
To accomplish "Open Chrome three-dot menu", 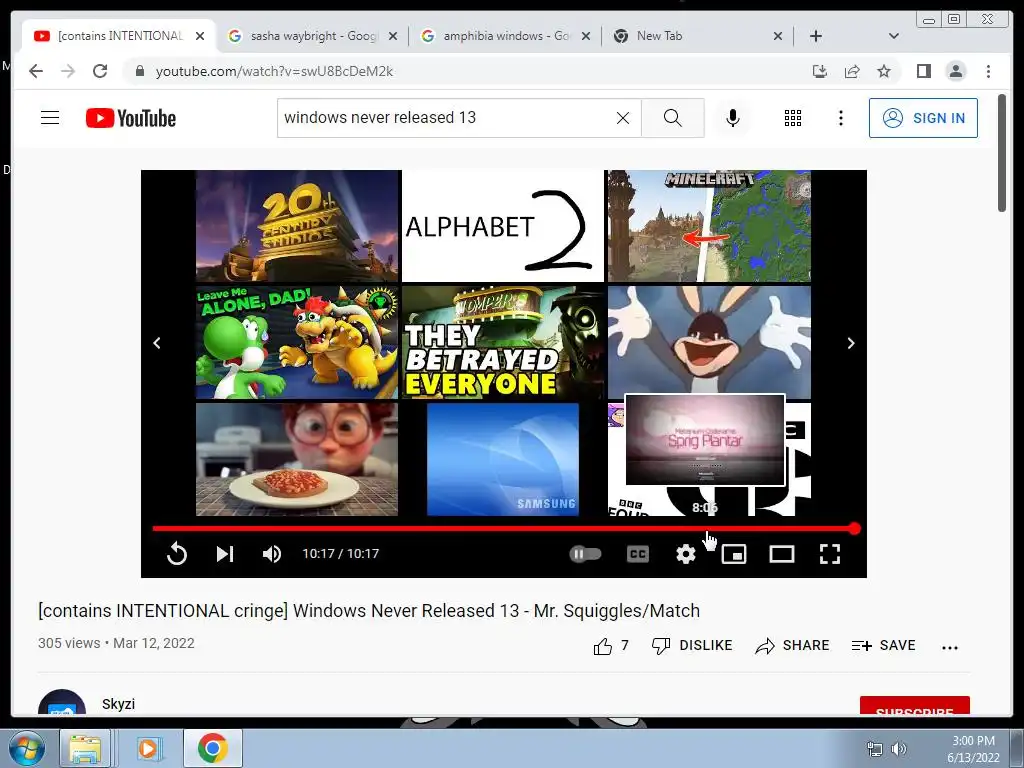I will pos(988,71).
